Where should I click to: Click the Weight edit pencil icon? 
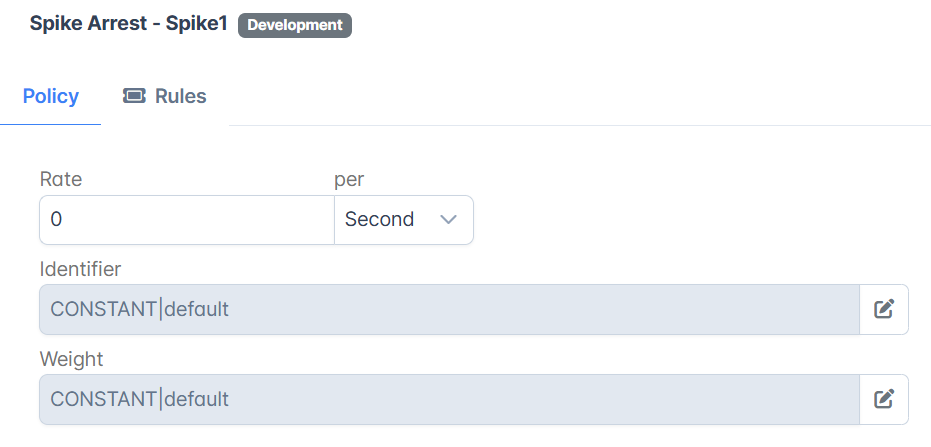coord(884,399)
